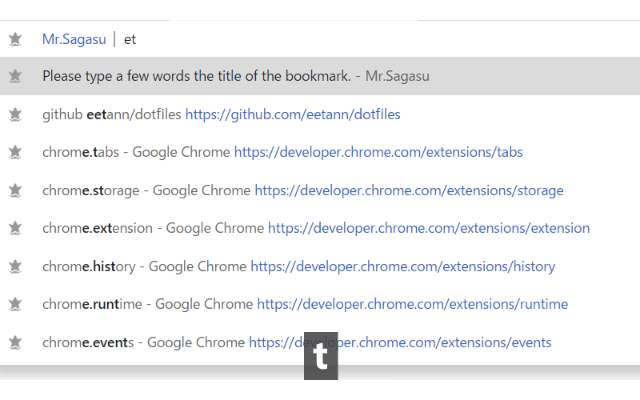Screen dimensions: 640x400
Task: Open the developer.chrome.com/extensions/tabs link
Action: coord(378,152)
